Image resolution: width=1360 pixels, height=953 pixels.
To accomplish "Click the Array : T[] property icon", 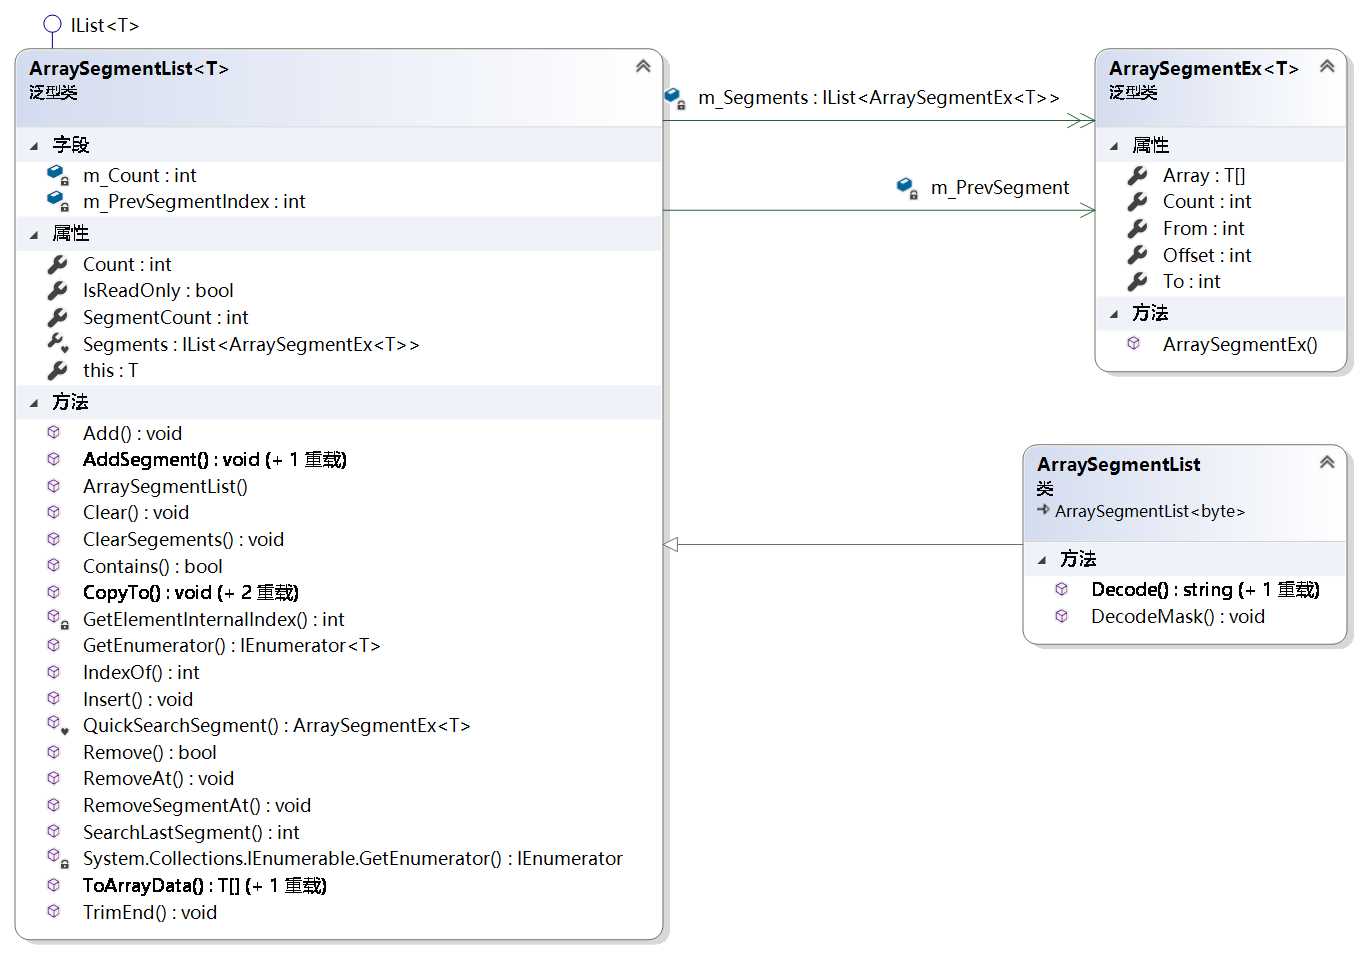I will 1137,175.
